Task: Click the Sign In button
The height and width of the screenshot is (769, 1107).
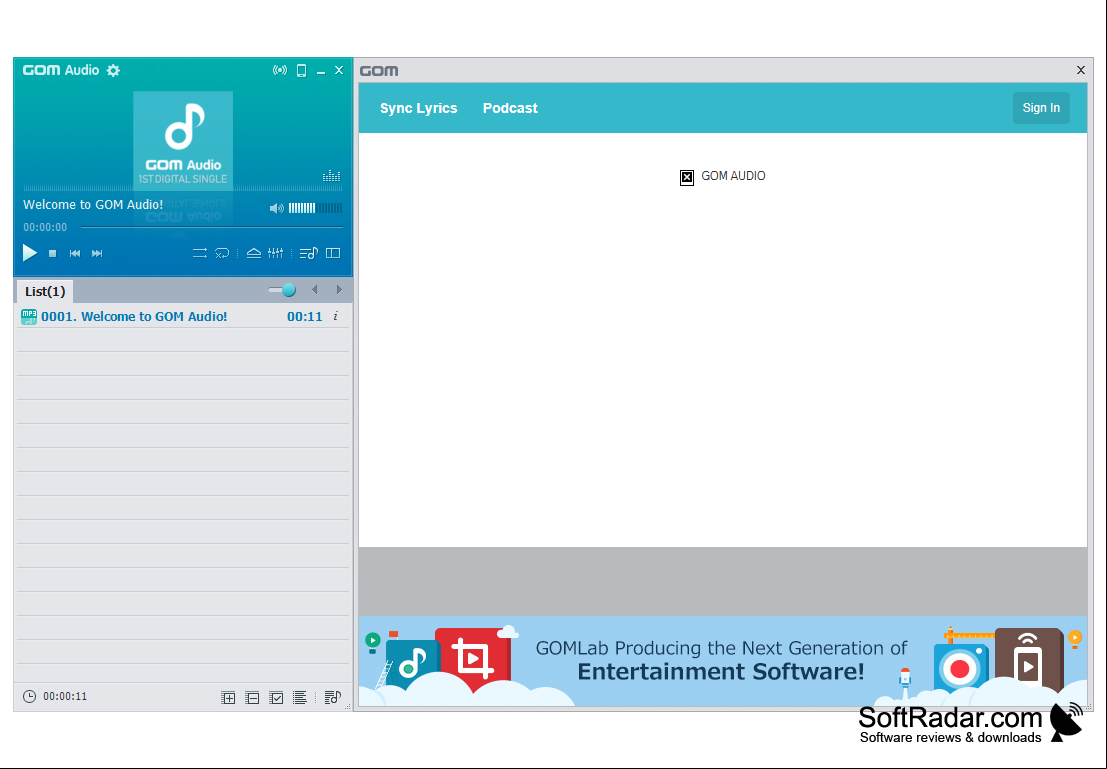Action: tap(1041, 108)
